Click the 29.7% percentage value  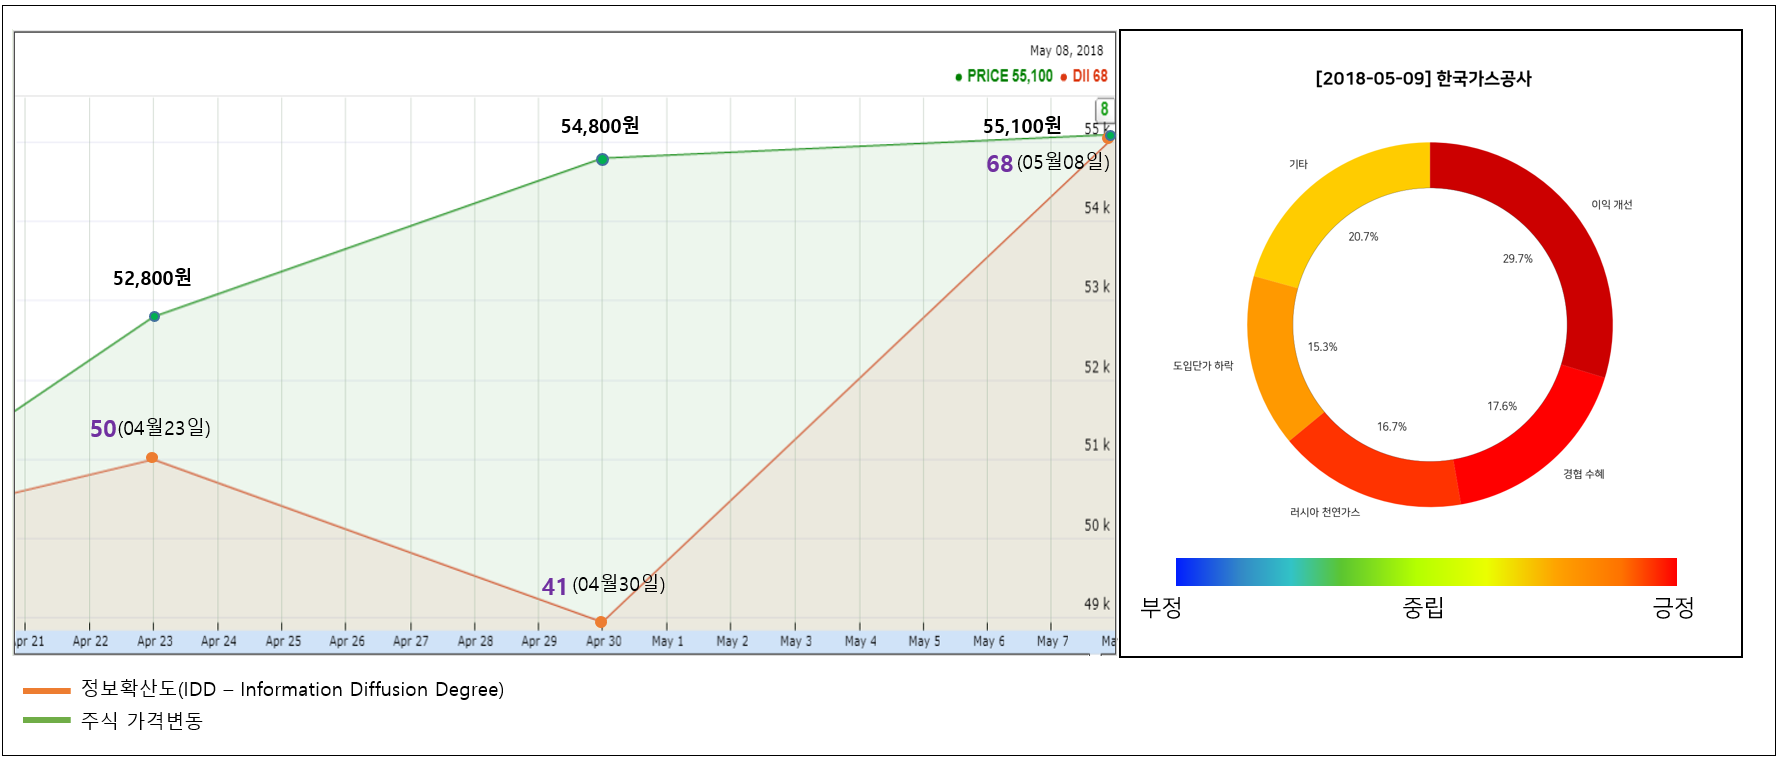[1517, 259]
